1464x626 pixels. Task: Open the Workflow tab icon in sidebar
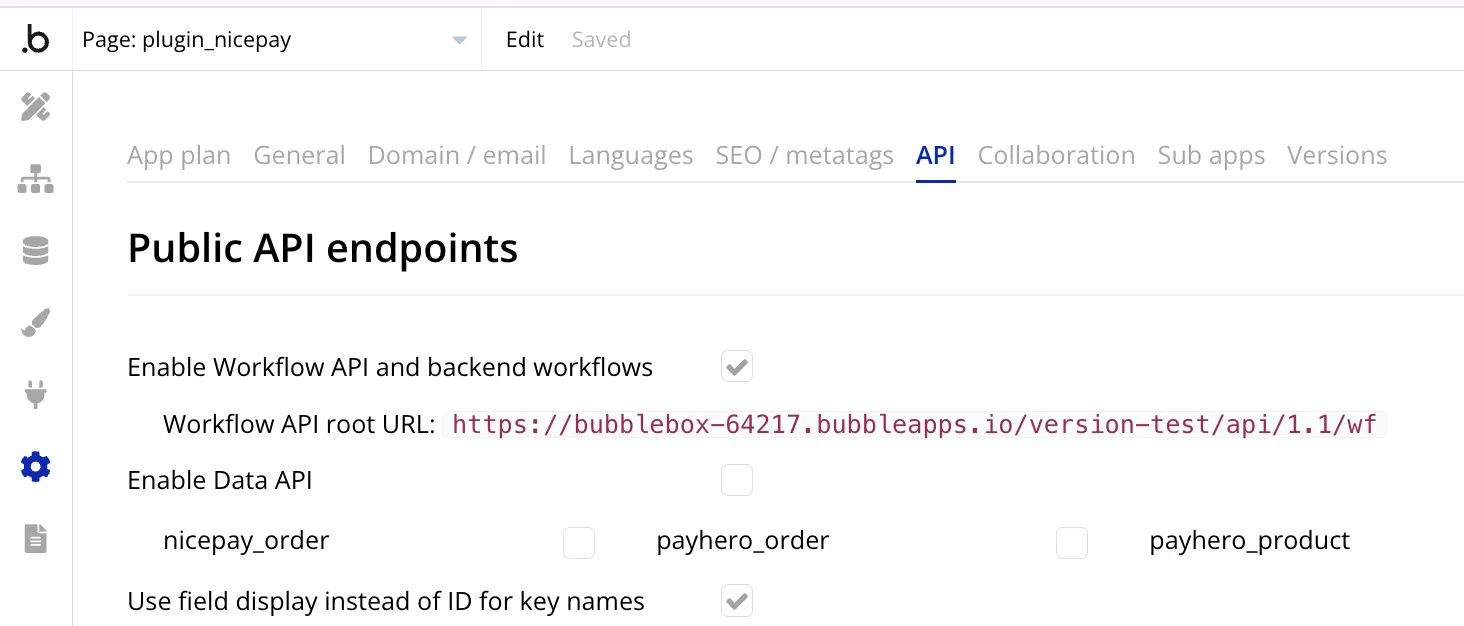pyautogui.click(x=36, y=180)
